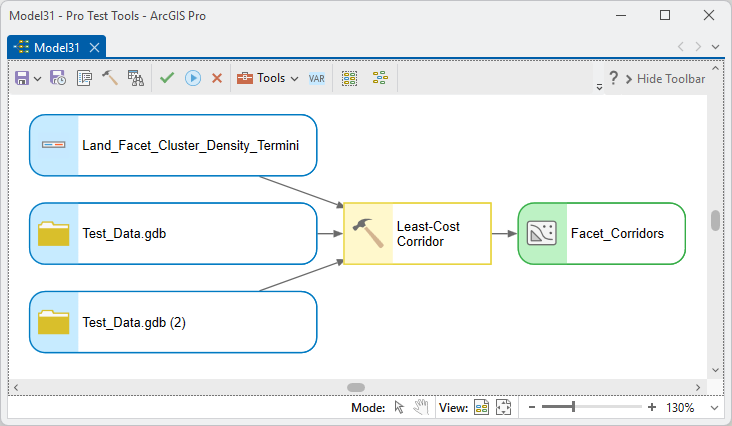Switch to Select mode arrow pointer
This screenshot has width=732, height=426.
click(399, 407)
